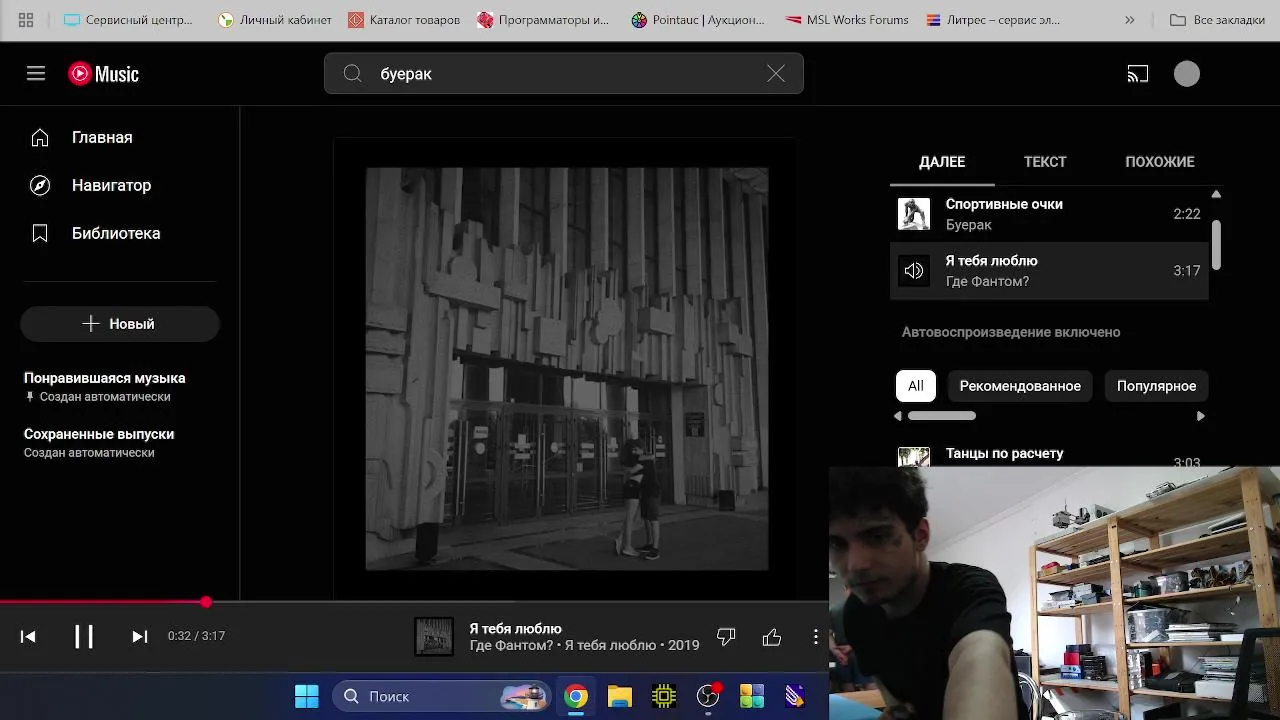Pause the current song
This screenshot has height=720, width=1280.
point(84,636)
